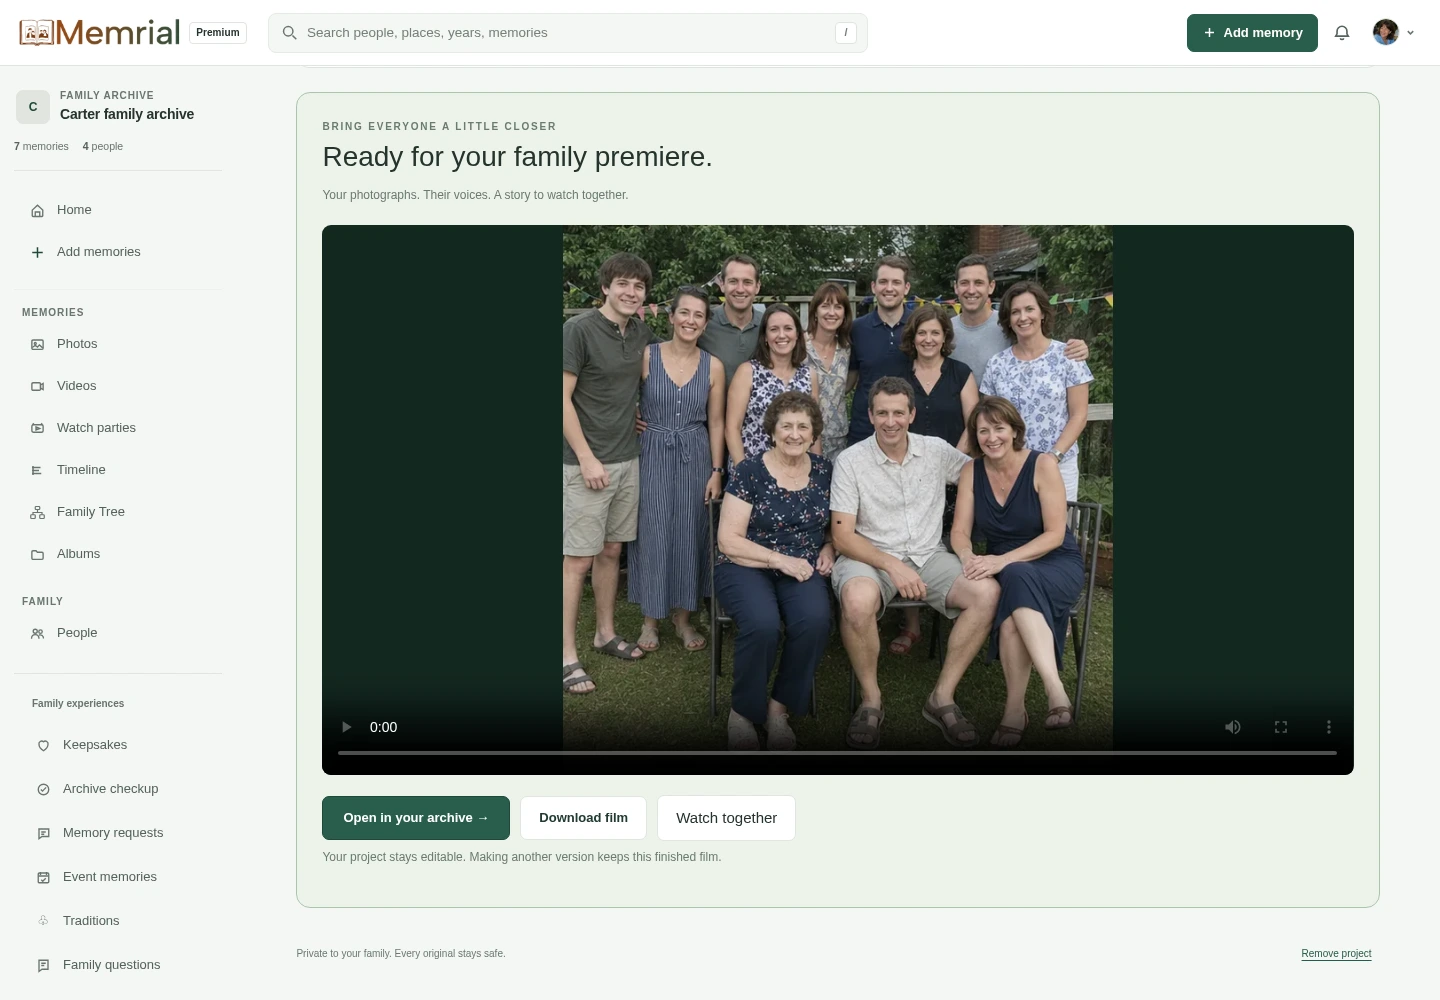Open the Videos section
Viewport: 1440px width, 1000px height.
[x=118, y=386]
